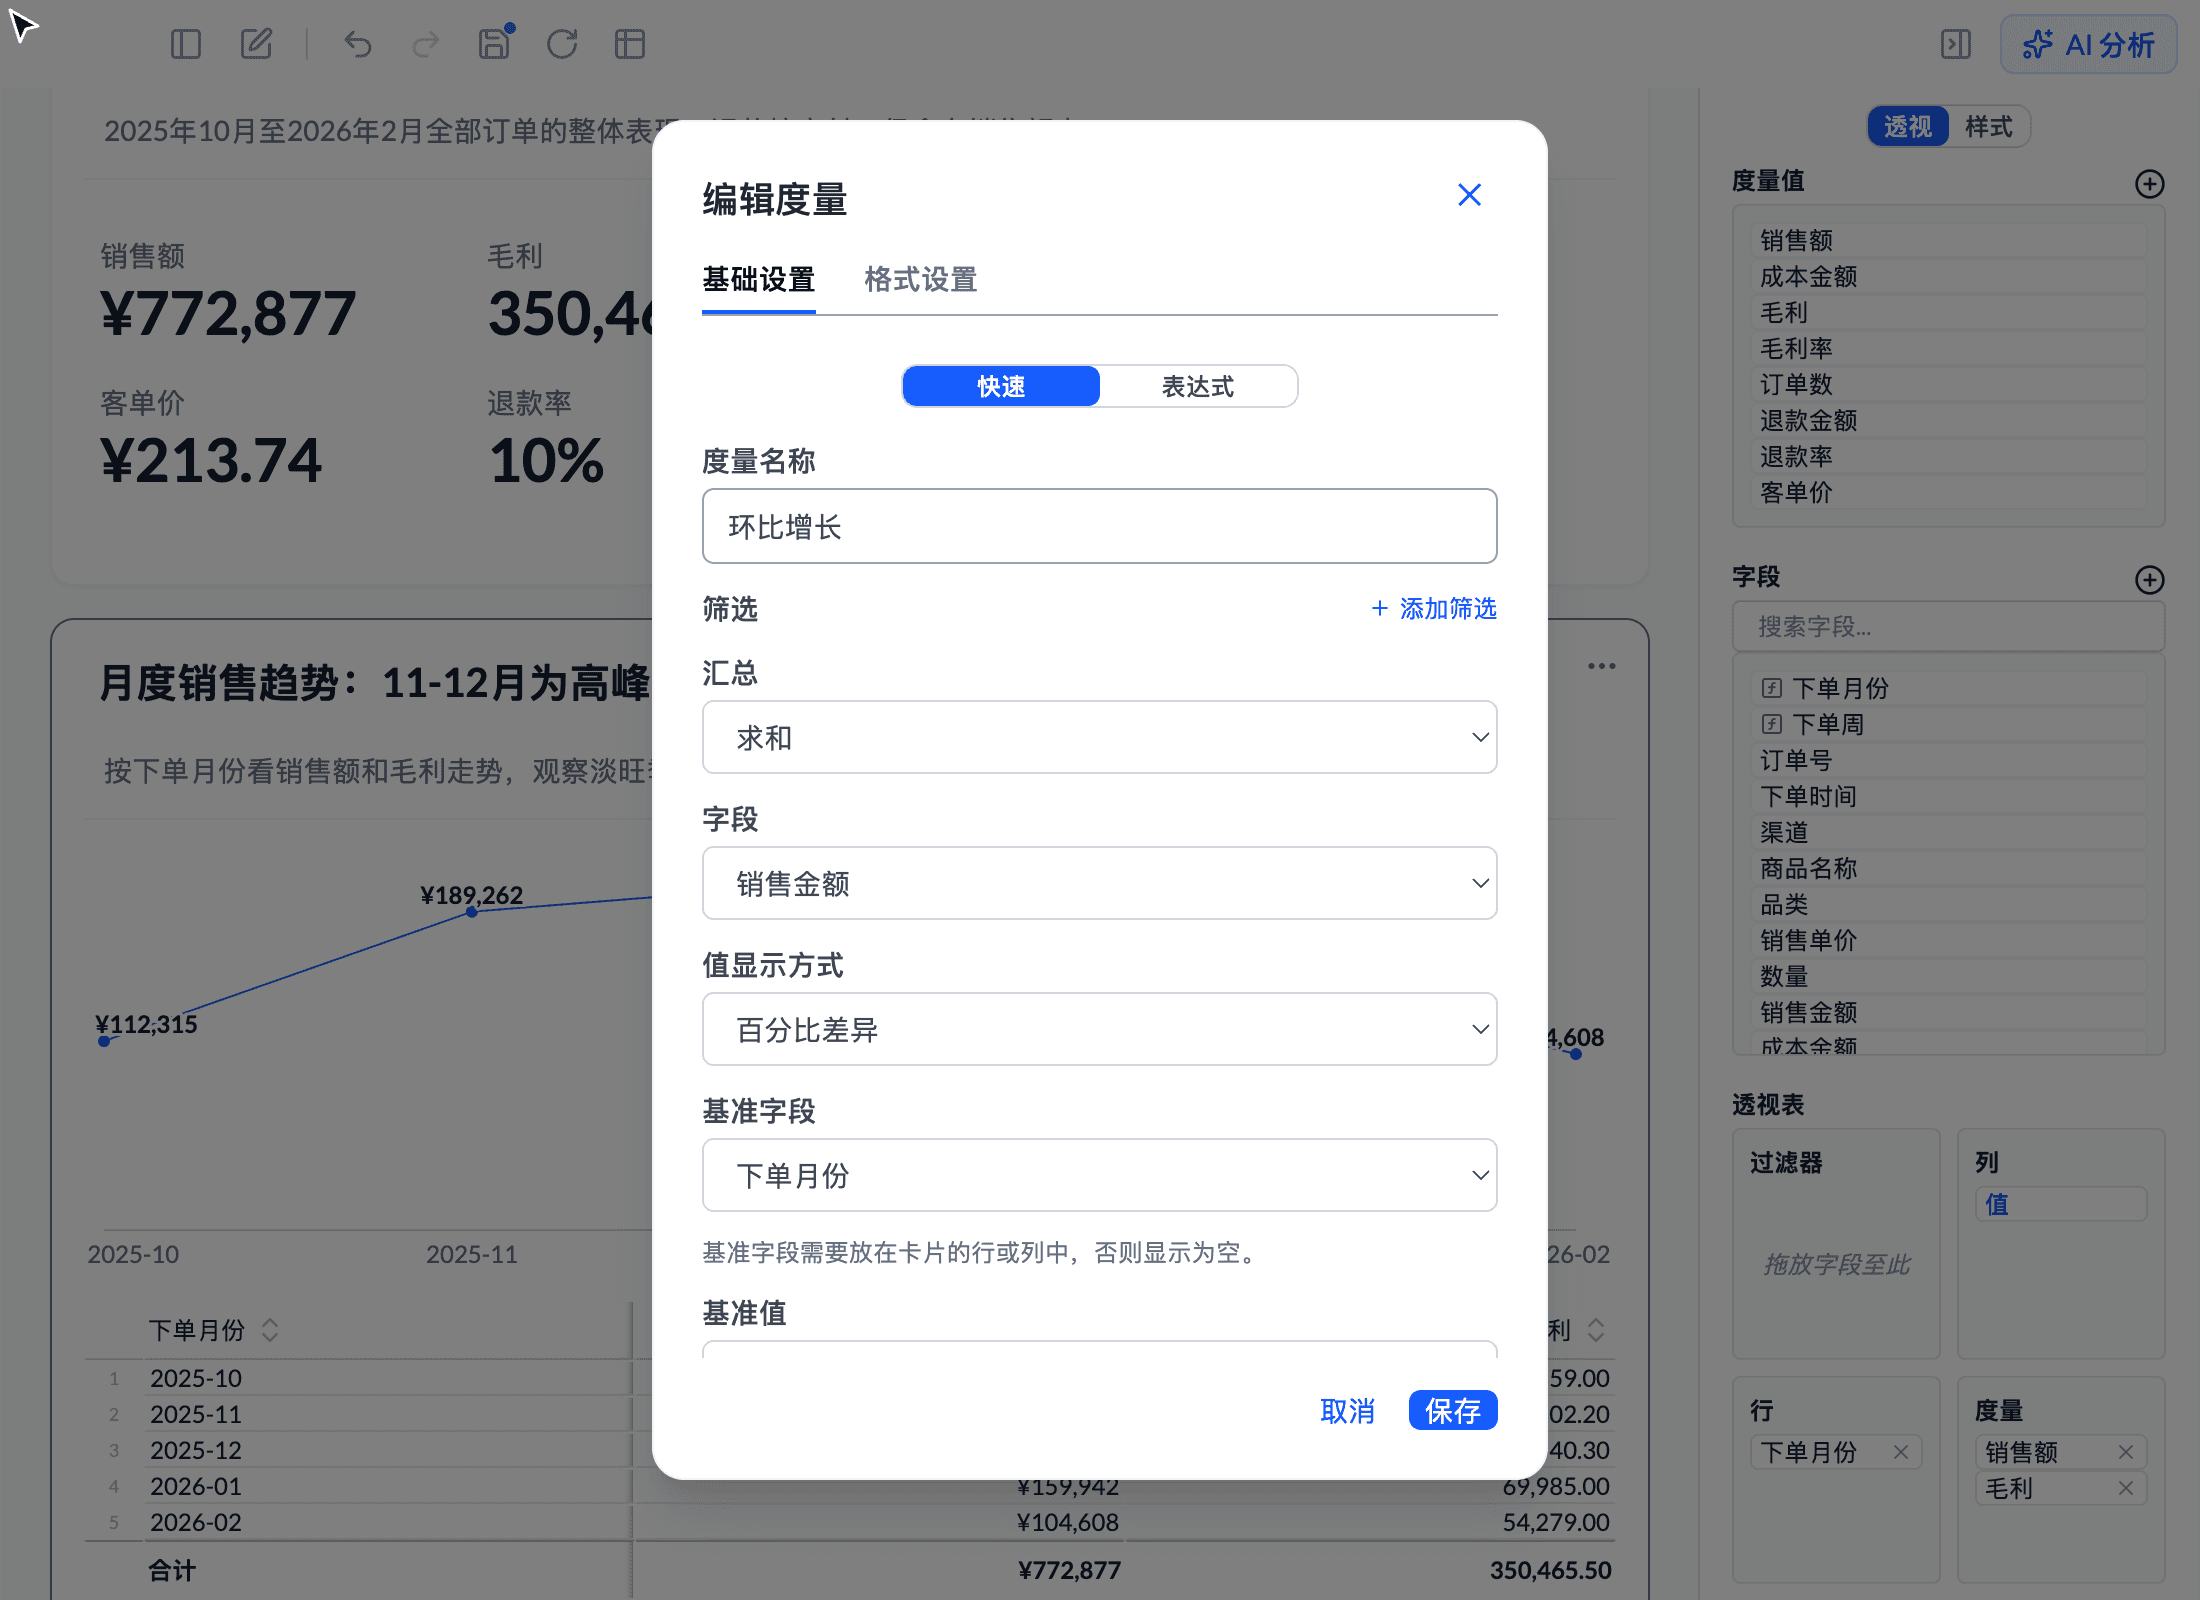
Task: Add a new measure via 度量值 plus icon
Action: [2150, 184]
